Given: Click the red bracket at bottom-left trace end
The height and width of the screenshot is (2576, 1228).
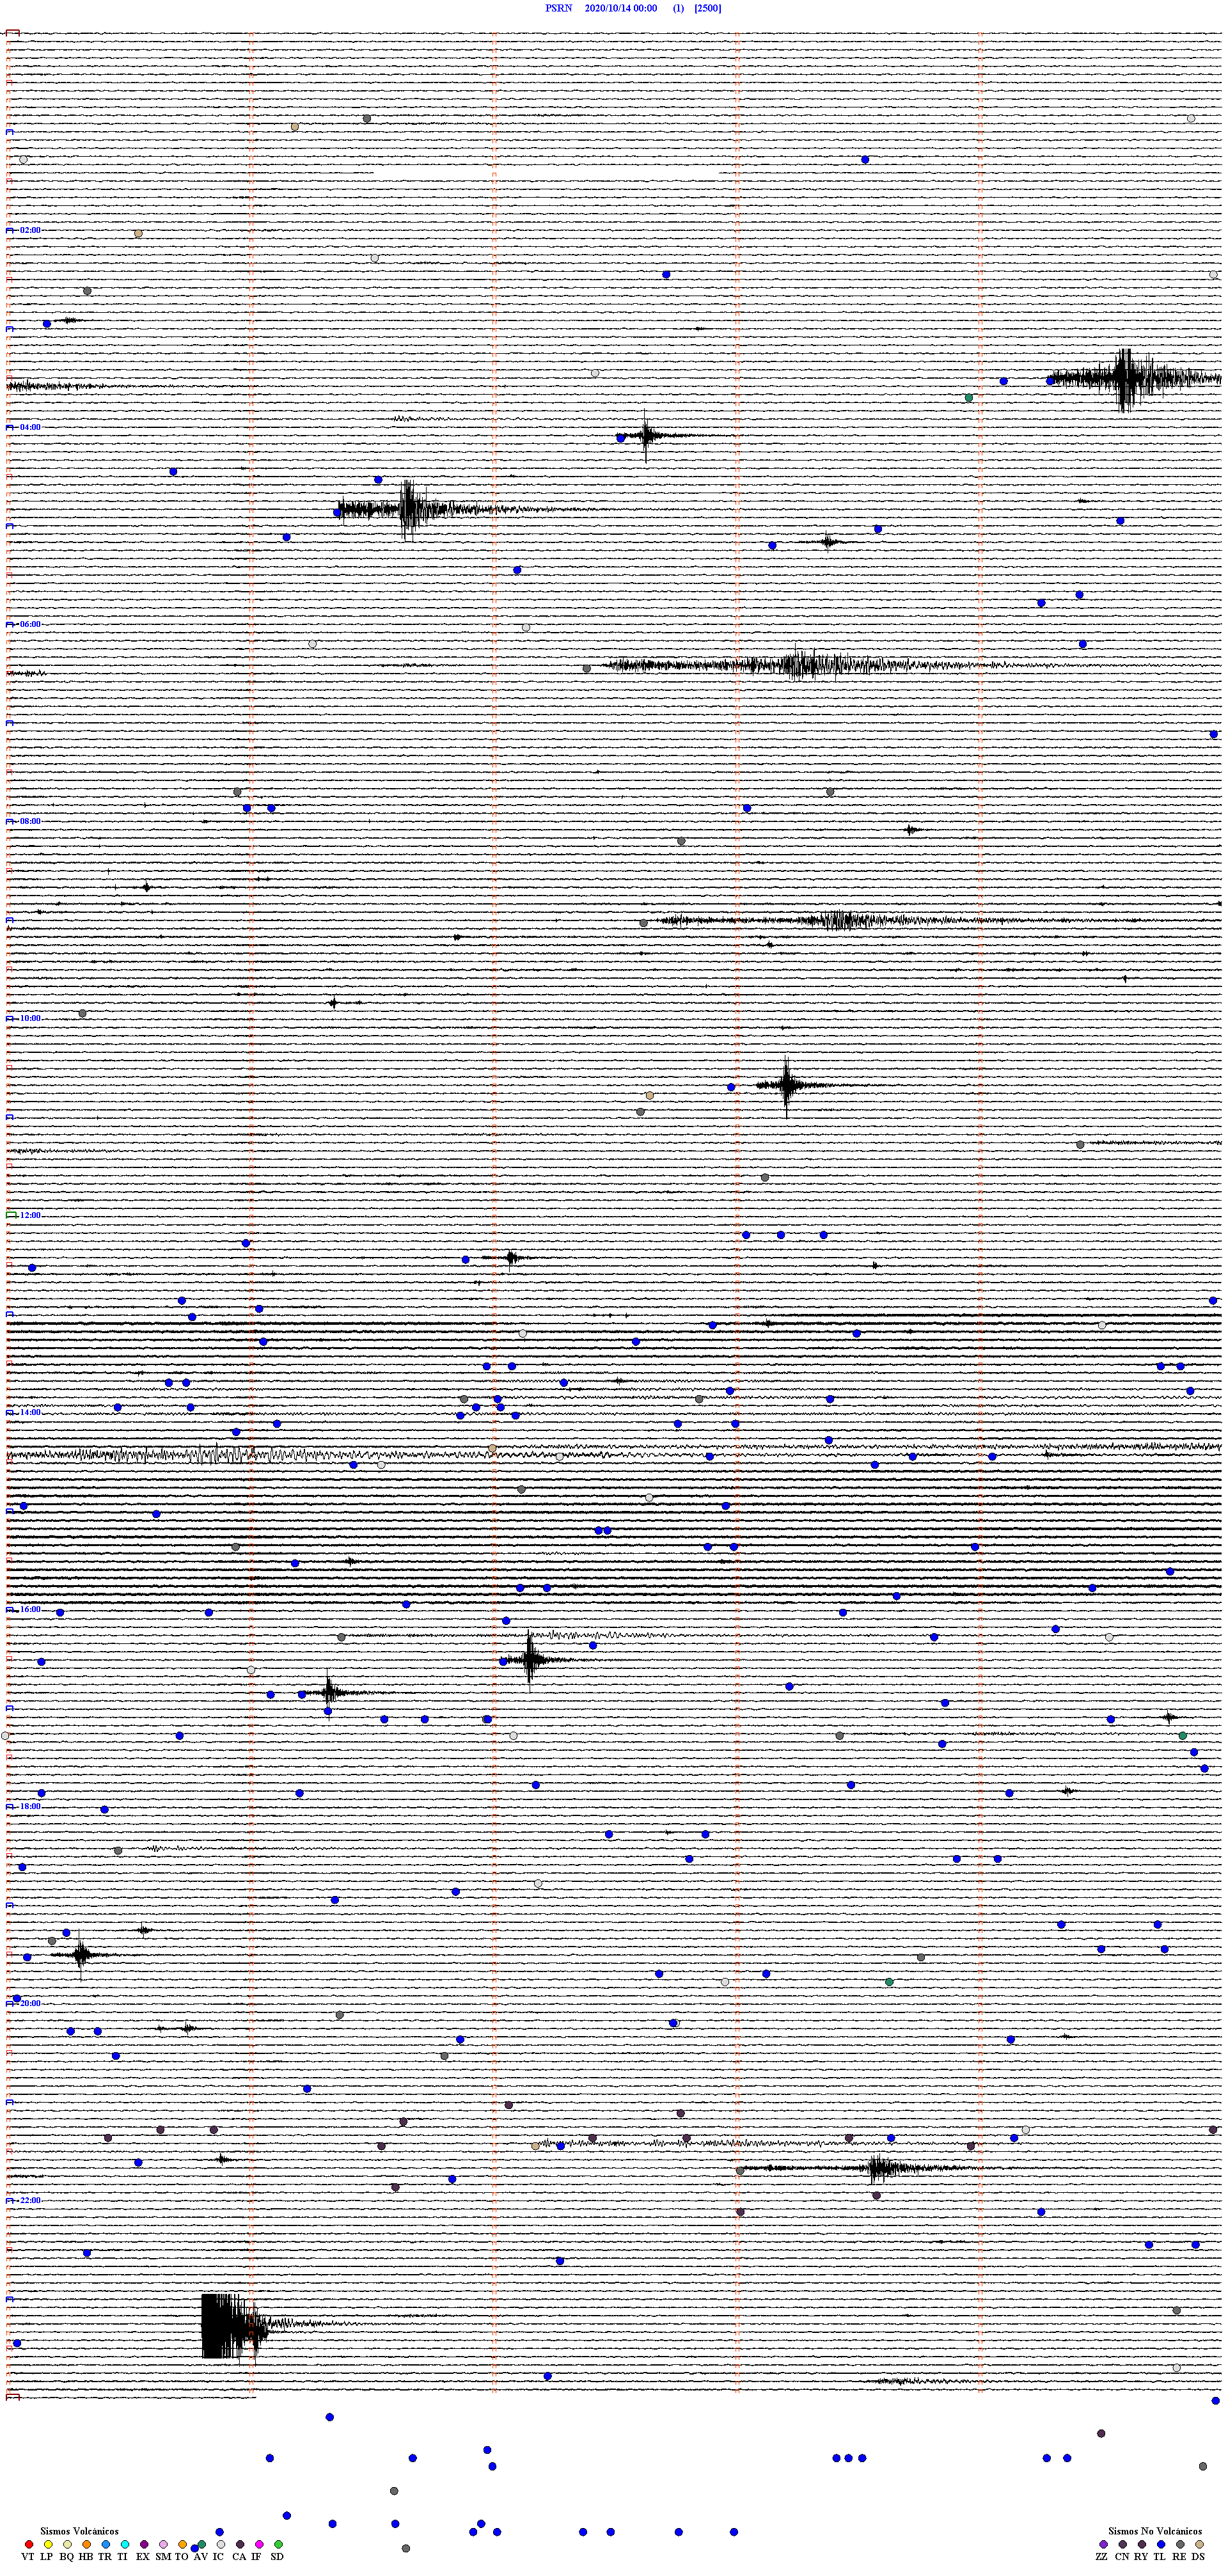Looking at the screenshot, I should [x=13, y=2397].
